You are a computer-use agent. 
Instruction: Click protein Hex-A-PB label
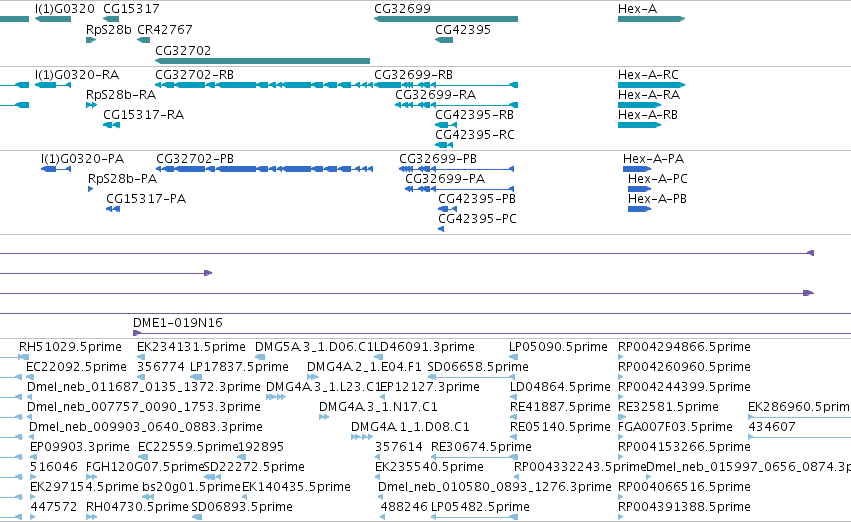tap(657, 199)
